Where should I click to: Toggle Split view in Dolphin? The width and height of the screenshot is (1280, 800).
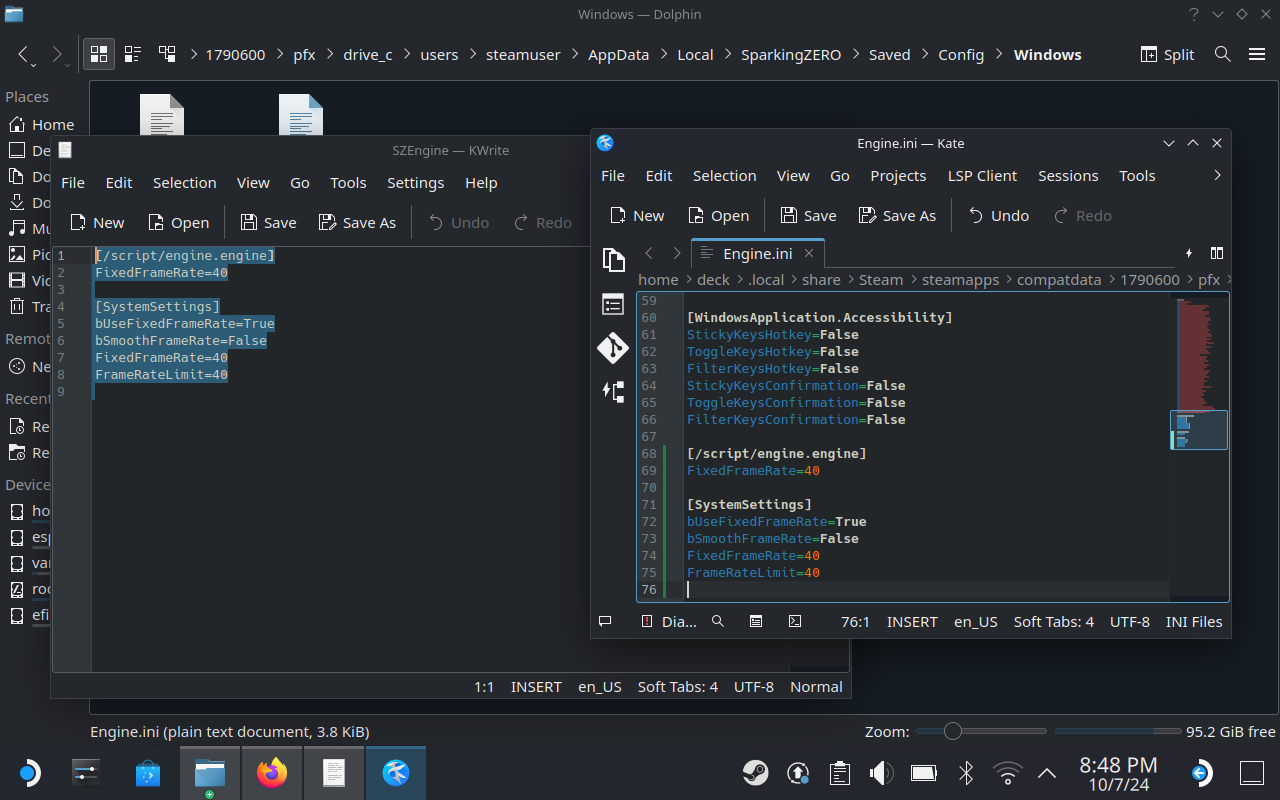click(x=1168, y=54)
